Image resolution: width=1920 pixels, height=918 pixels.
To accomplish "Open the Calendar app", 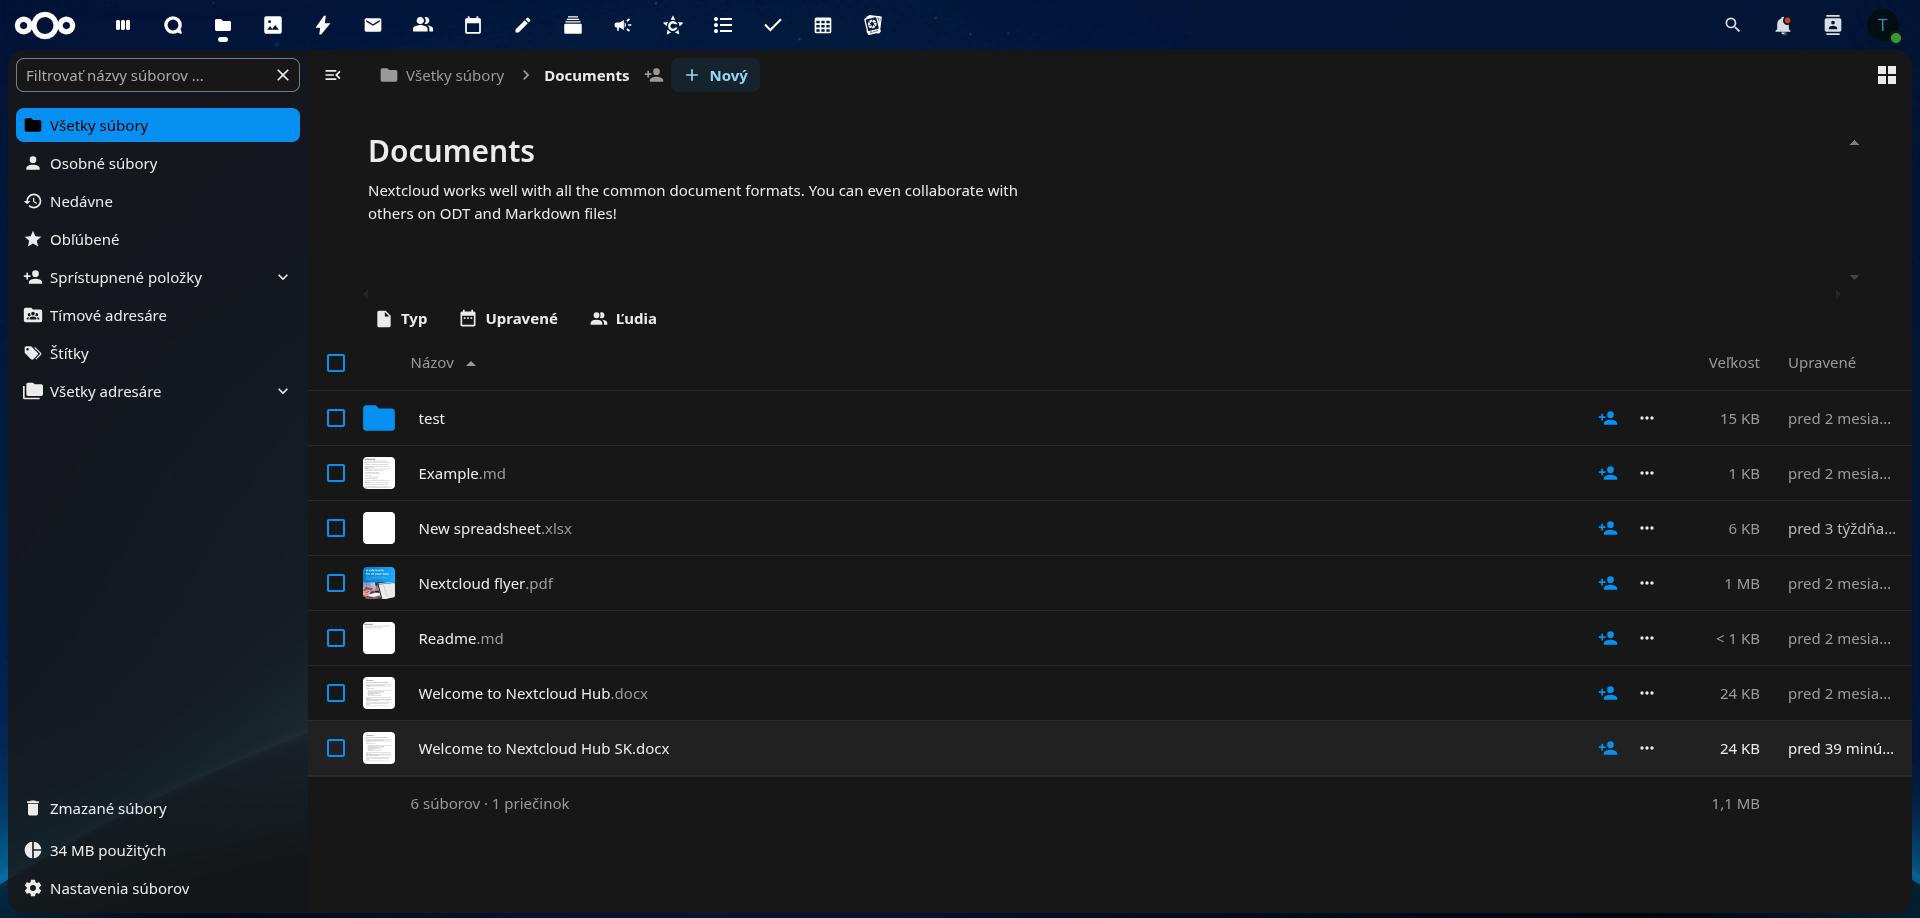I will [473, 25].
